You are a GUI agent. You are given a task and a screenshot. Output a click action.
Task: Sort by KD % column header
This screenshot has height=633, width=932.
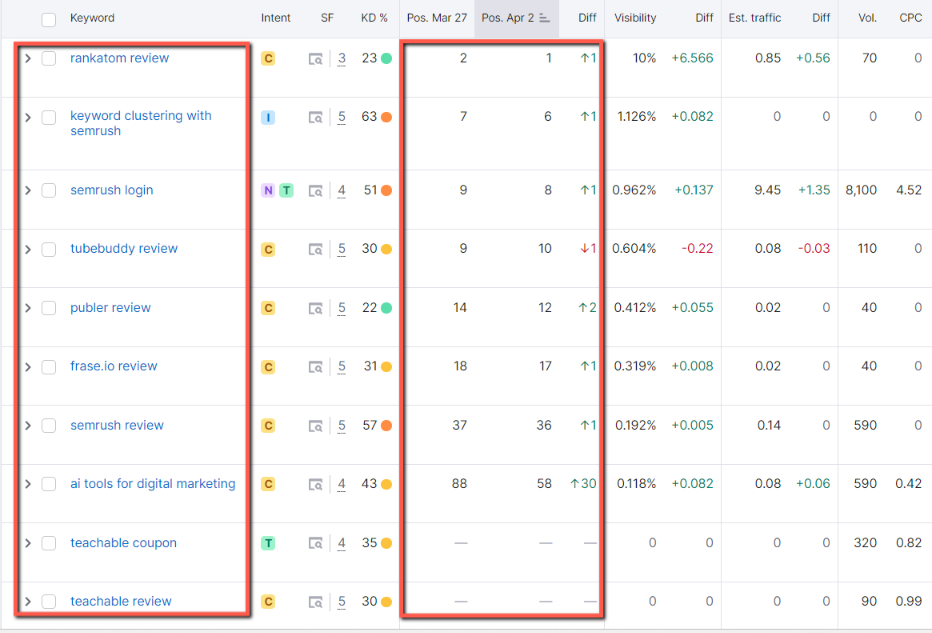pos(374,18)
